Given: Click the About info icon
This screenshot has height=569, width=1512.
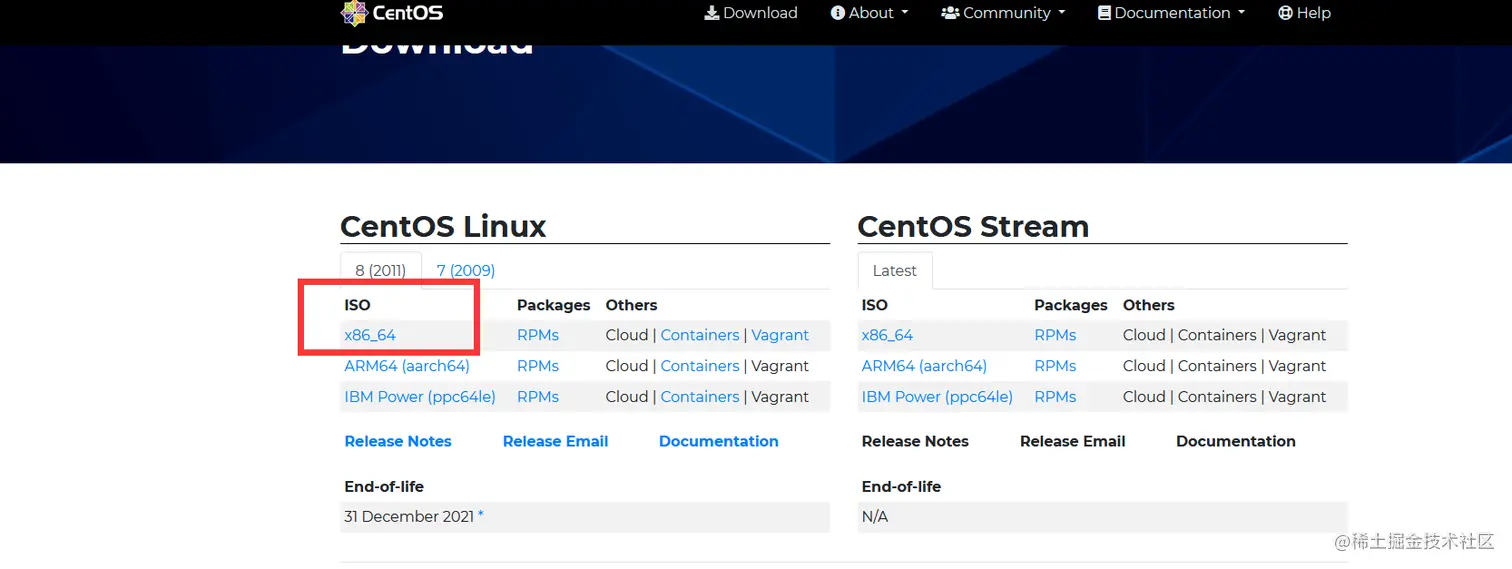Looking at the screenshot, I should pos(838,13).
